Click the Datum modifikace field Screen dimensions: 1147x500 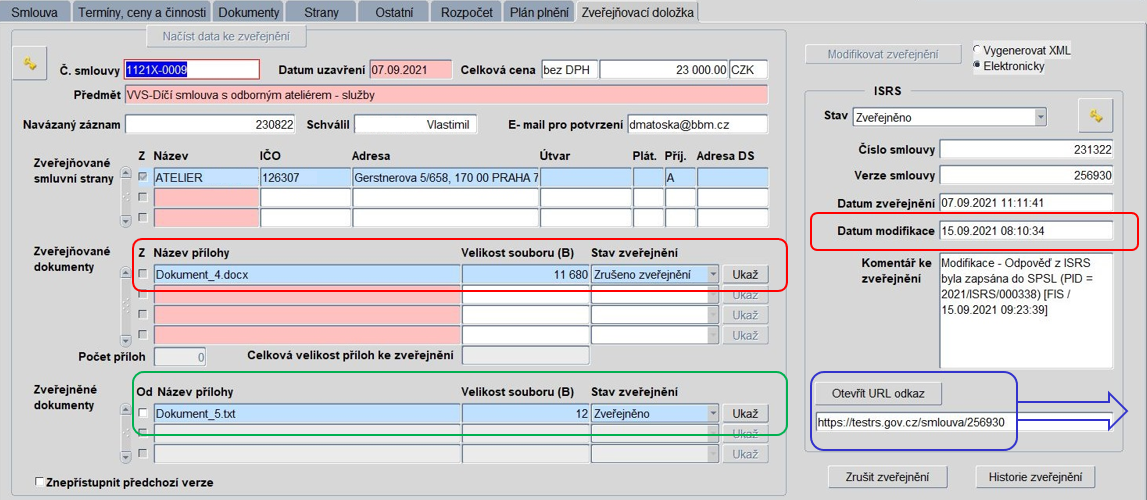coord(1026,231)
